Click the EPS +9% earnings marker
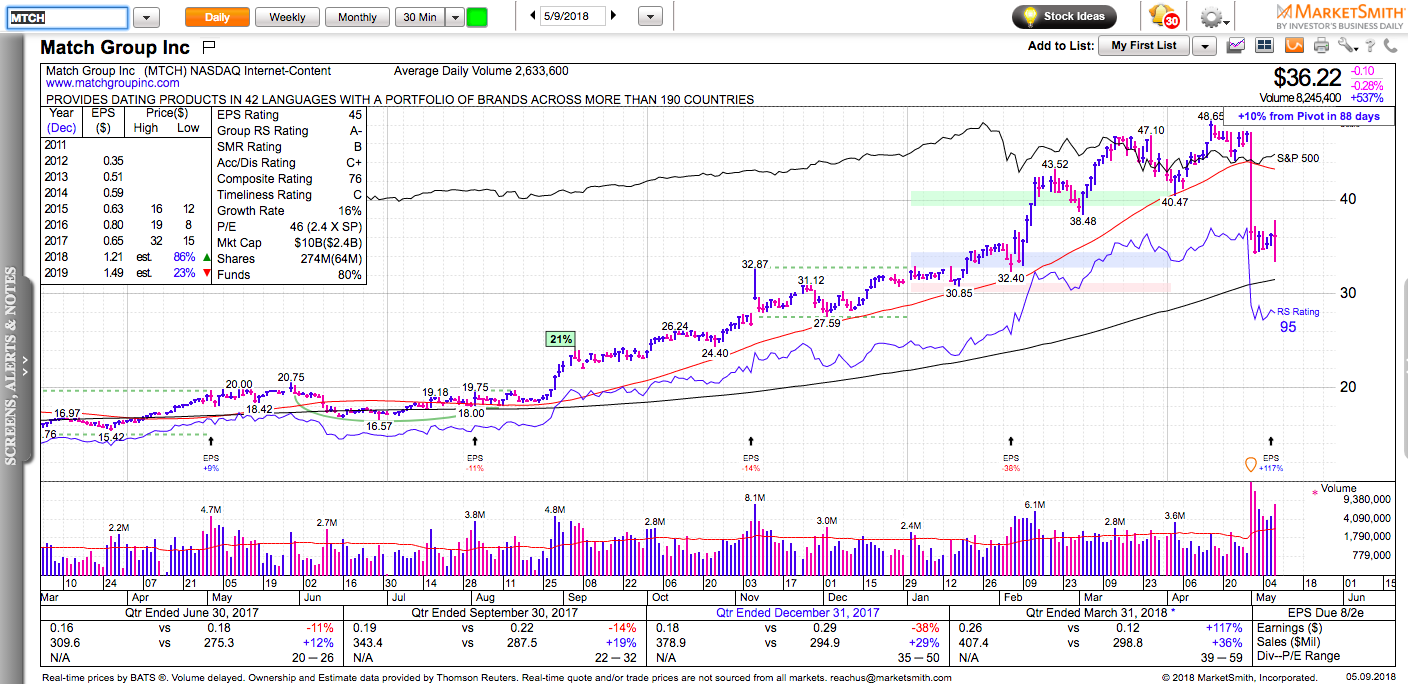The height and width of the screenshot is (684, 1408). 210,463
